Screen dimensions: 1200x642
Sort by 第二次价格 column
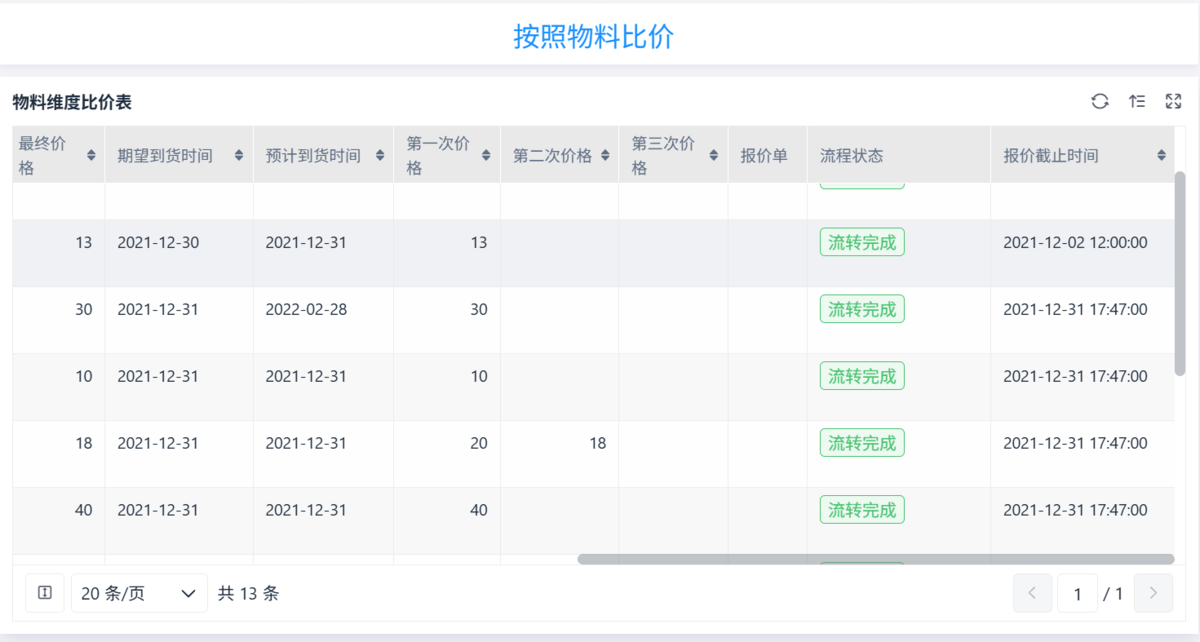(605, 155)
